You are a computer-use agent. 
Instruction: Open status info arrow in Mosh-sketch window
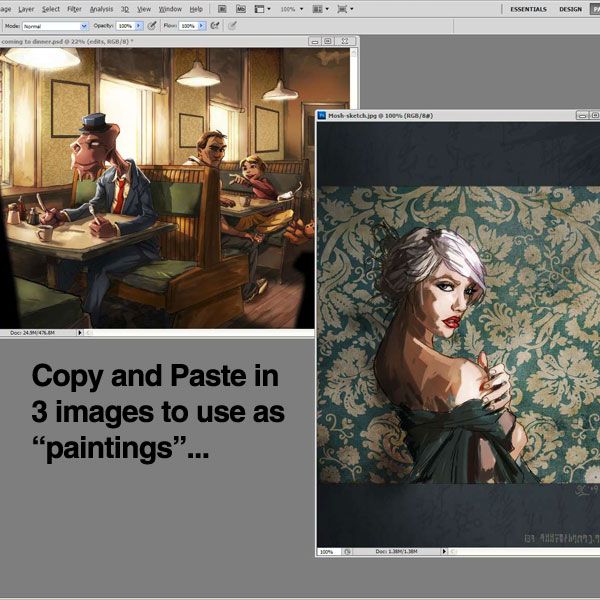(x=444, y=551)
